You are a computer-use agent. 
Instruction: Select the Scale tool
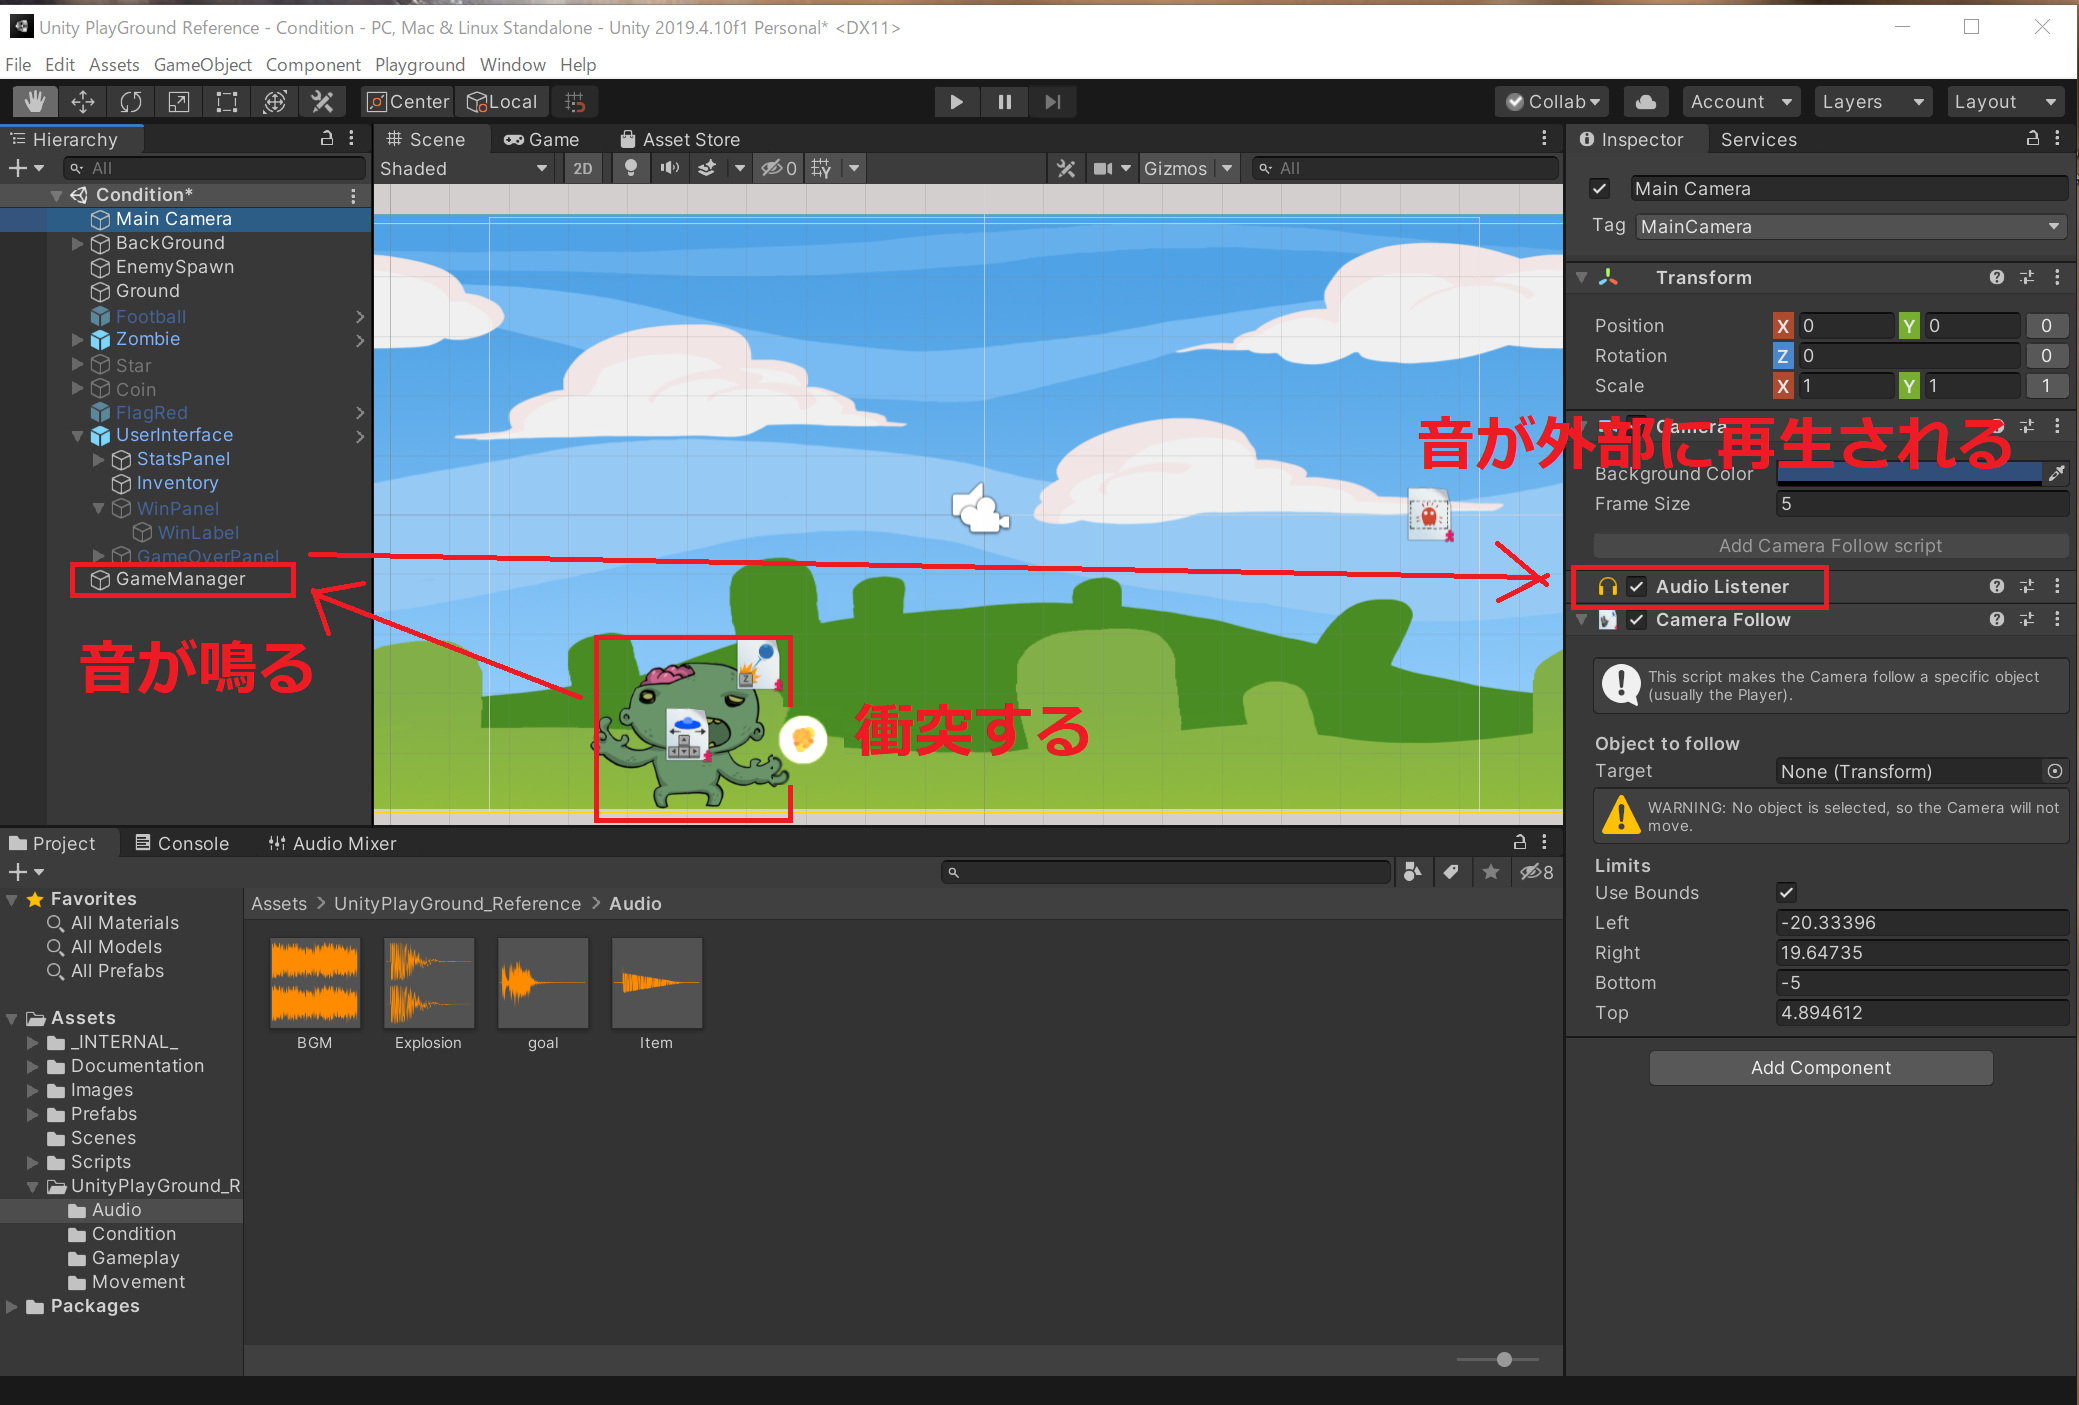(179, 102)
